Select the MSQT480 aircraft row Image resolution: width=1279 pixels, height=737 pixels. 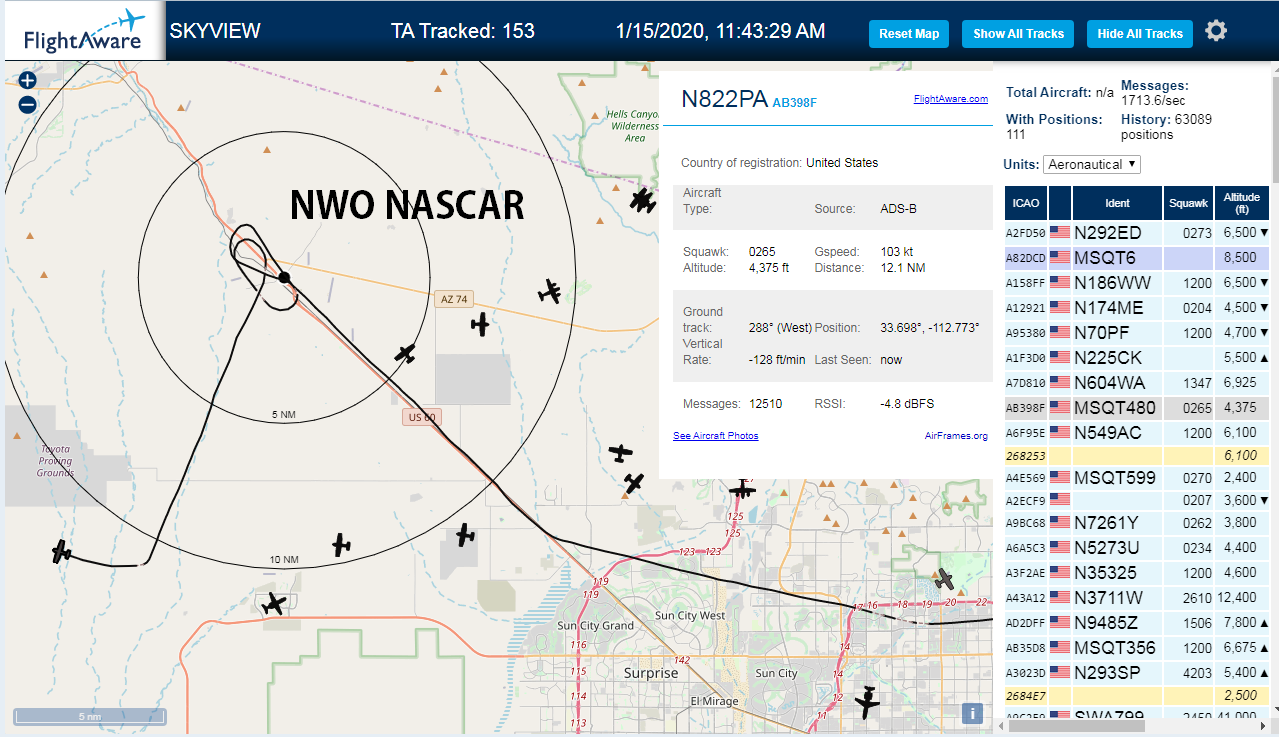pos(1137,408)
